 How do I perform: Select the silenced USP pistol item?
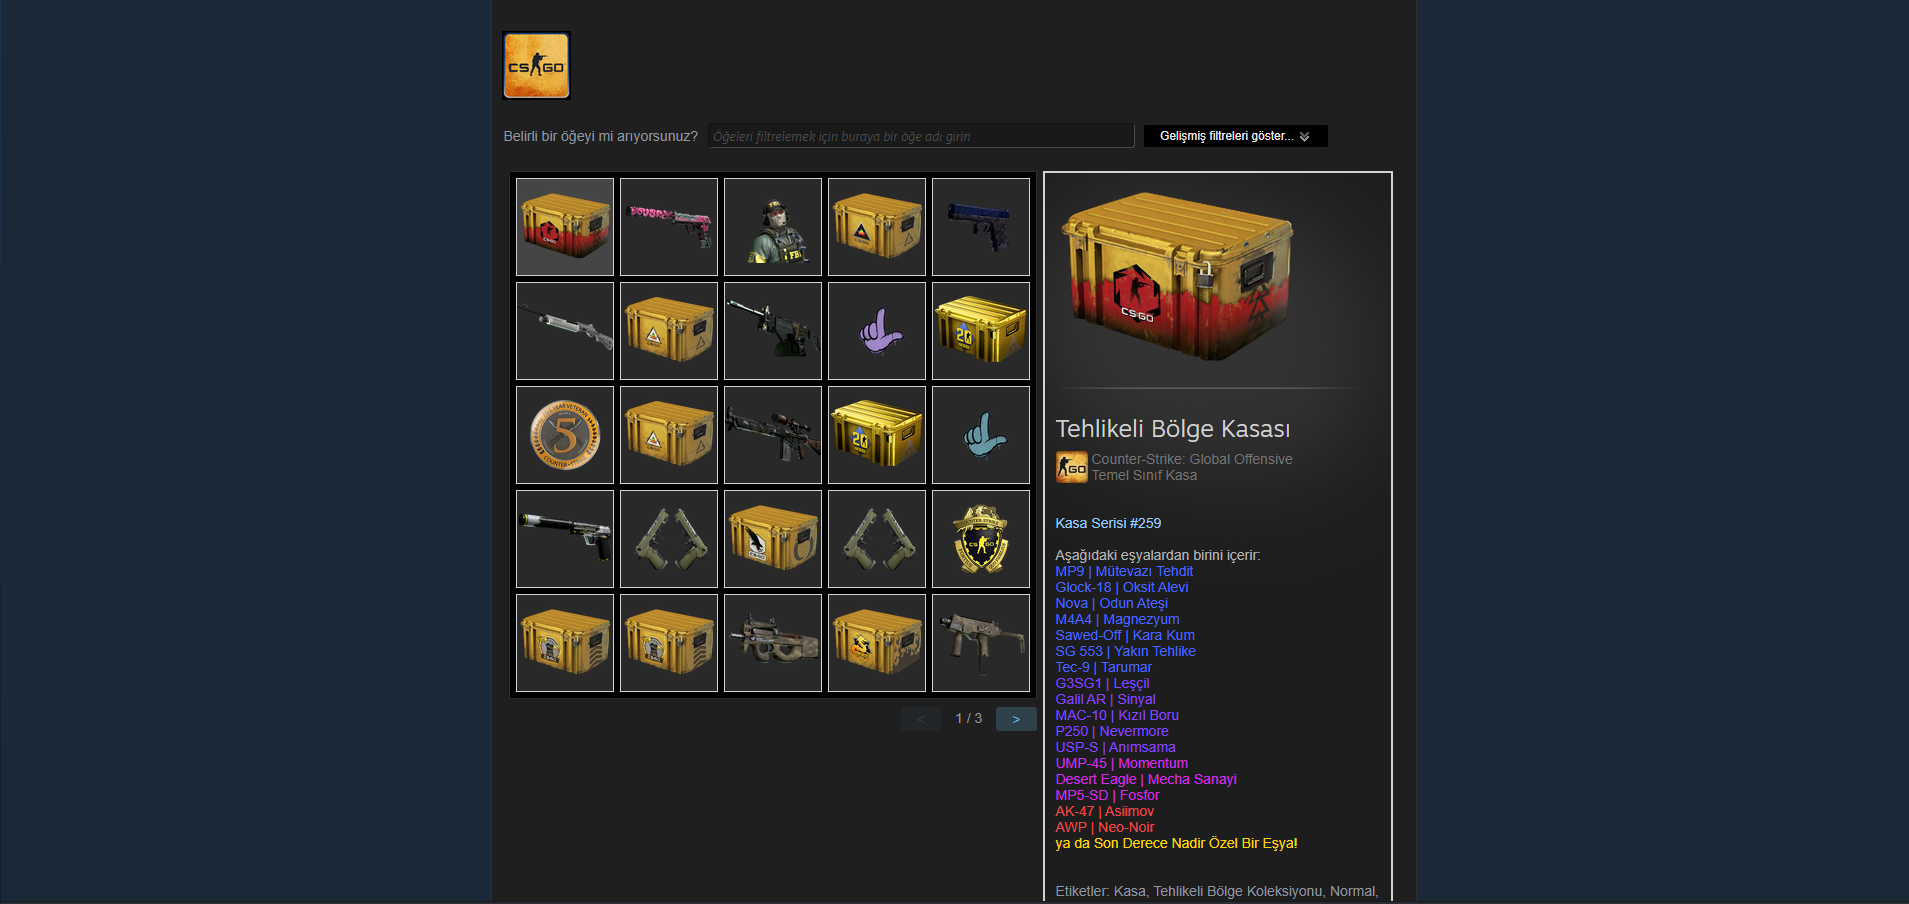(x=565, y=539)
